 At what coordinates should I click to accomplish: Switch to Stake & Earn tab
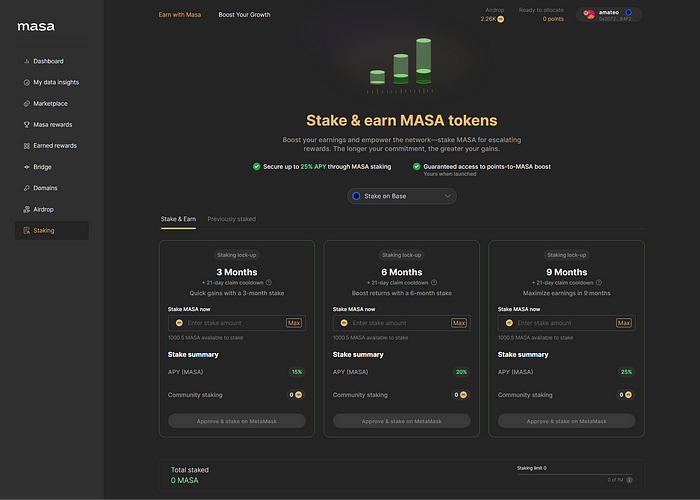coord(178,219)
